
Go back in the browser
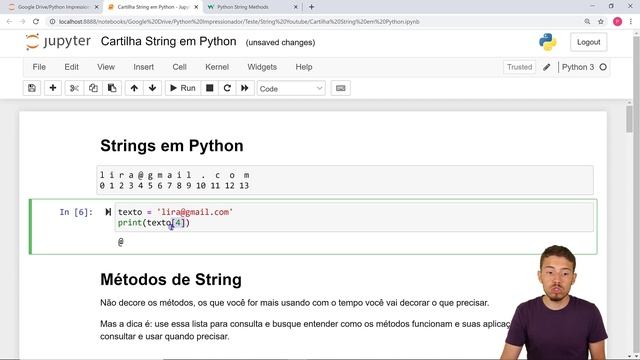coord(9,22)
